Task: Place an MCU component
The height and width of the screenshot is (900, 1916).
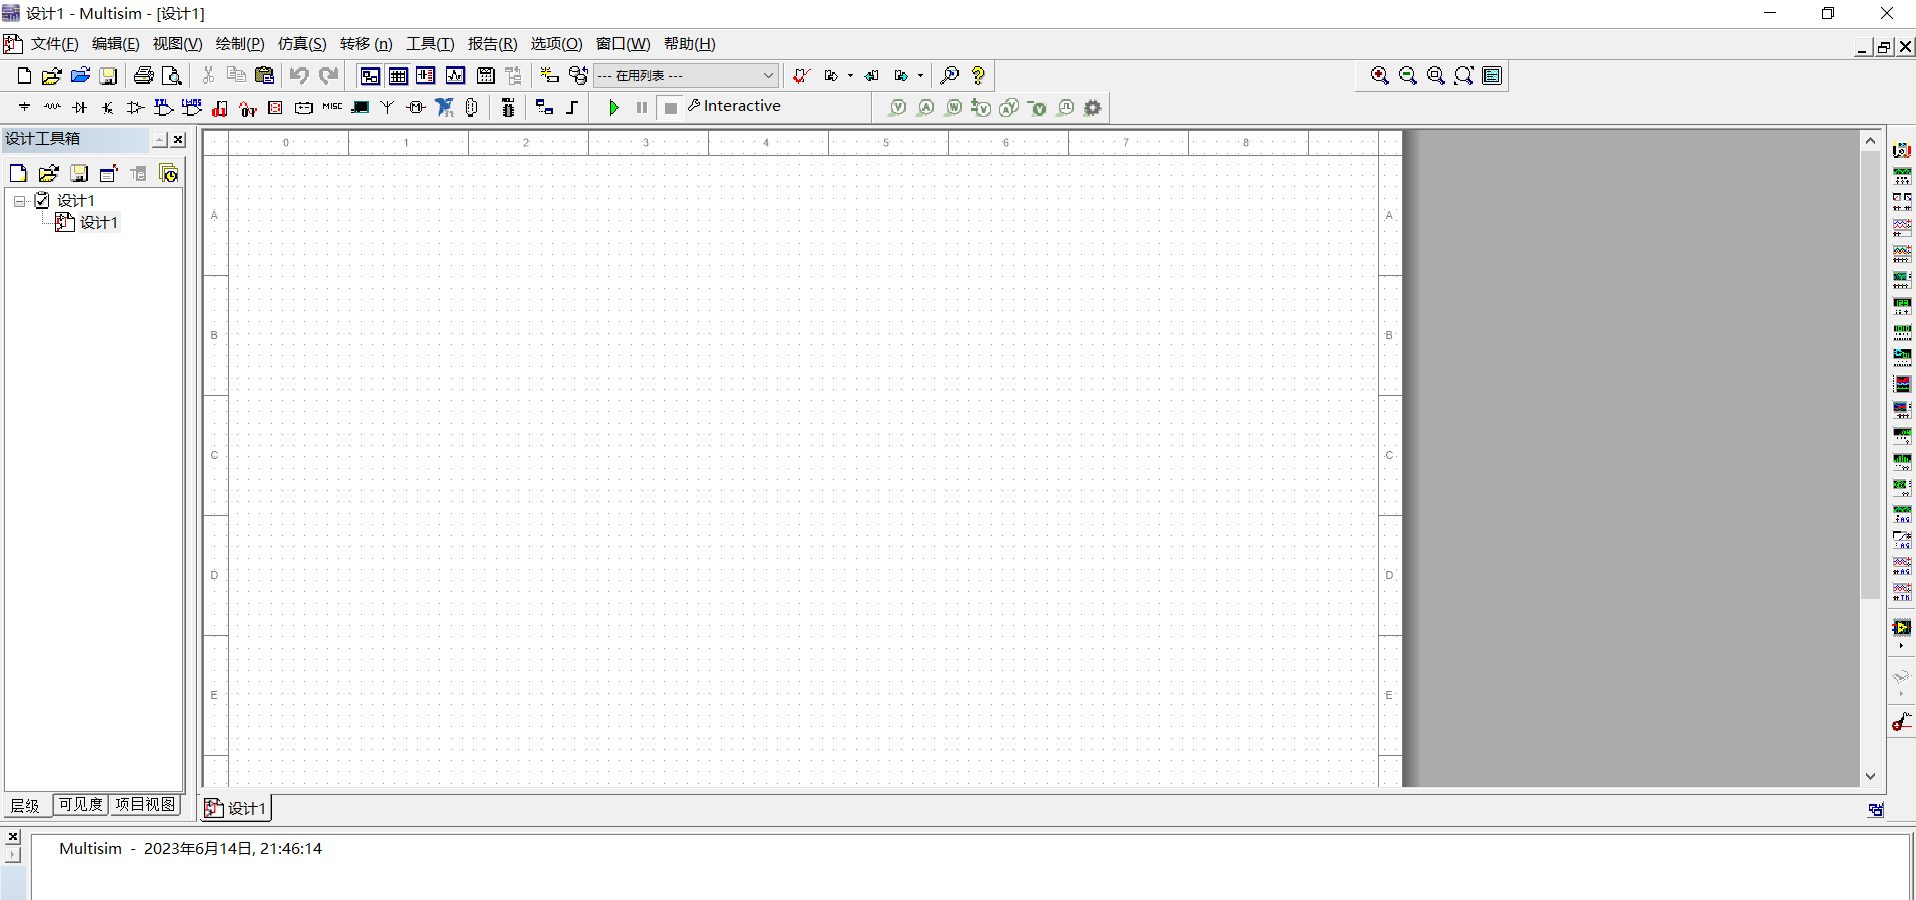Action: pos(508,107)
